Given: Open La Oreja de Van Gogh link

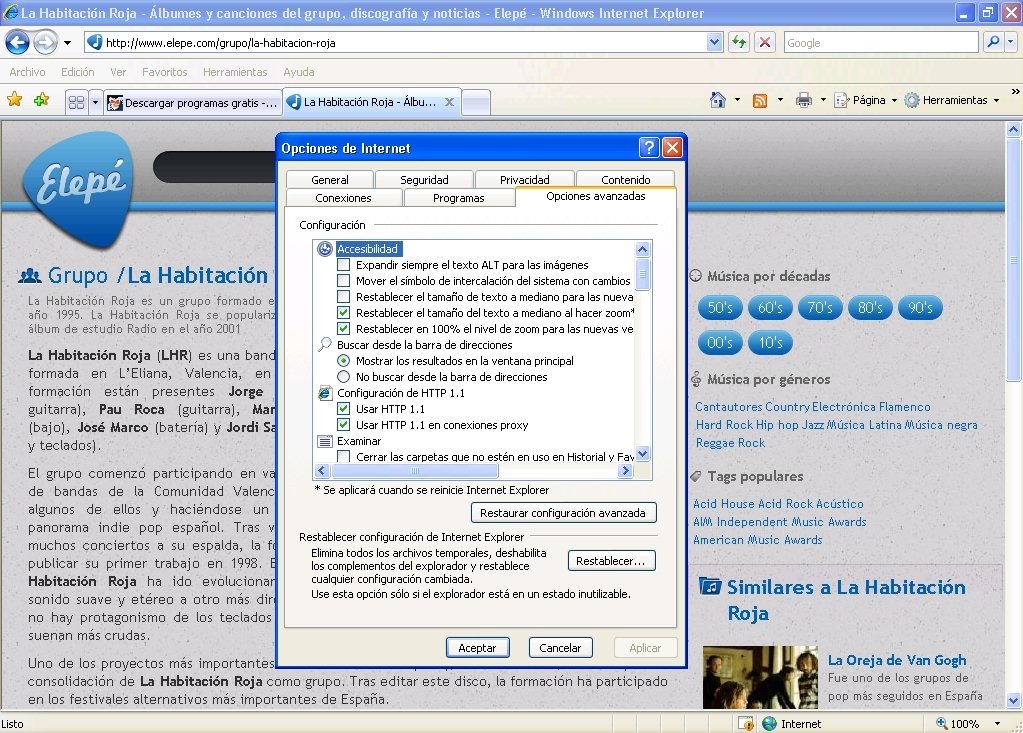Looking at the screenshot, I should pos(897,660).
